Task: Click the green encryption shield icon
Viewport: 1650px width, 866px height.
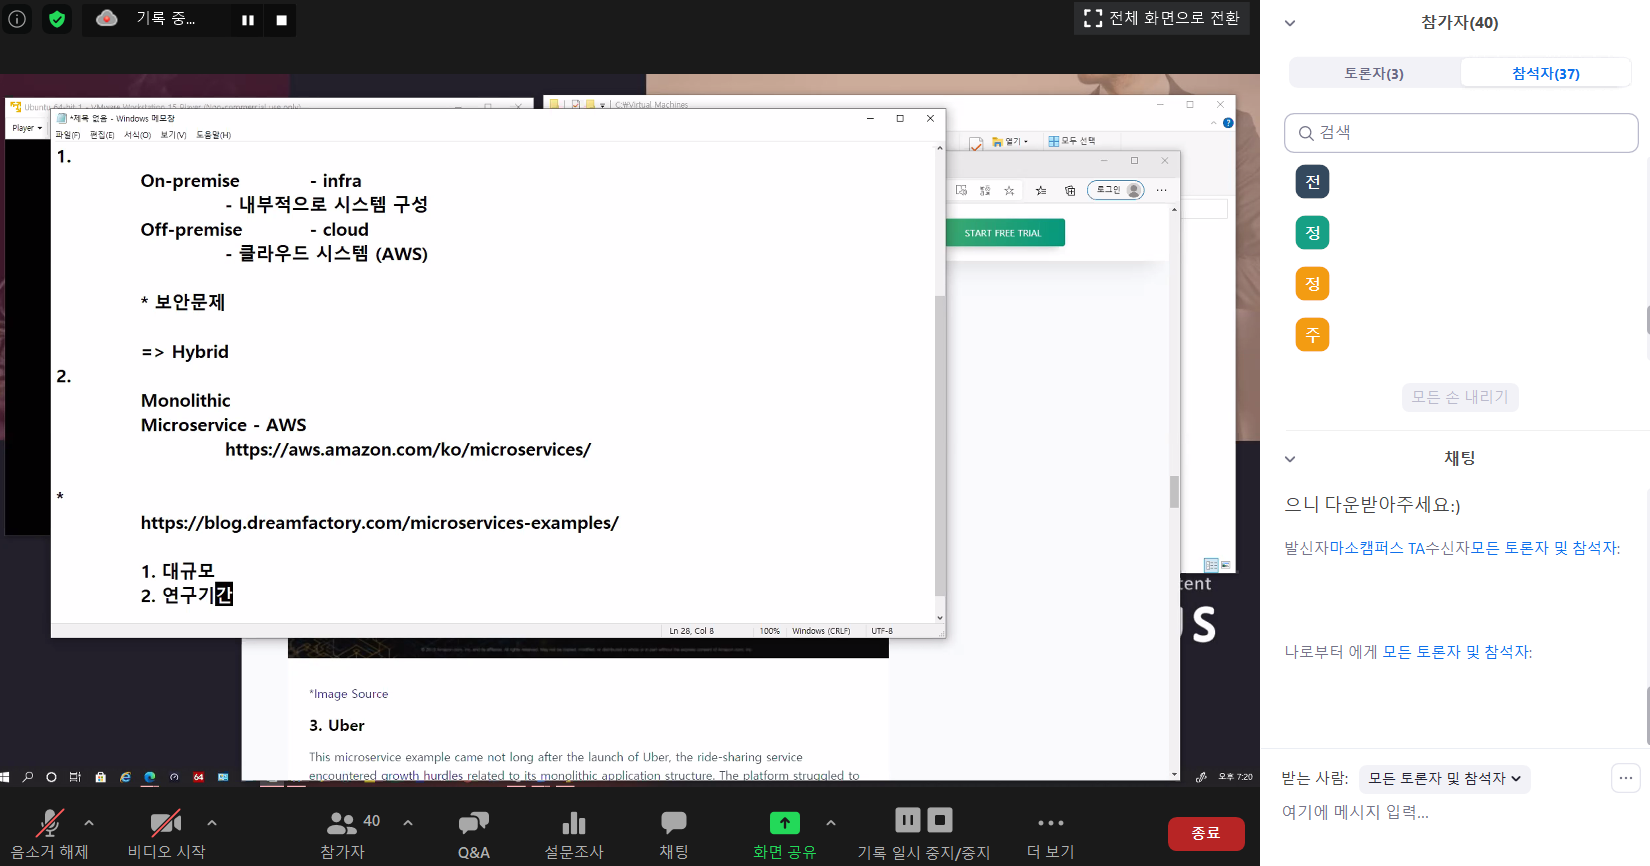Action: coord(57,19)
